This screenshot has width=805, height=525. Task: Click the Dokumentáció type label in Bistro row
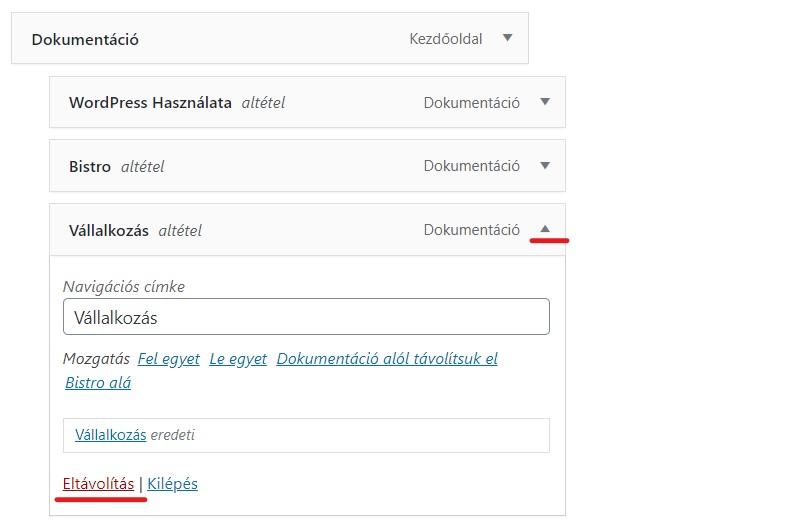[x=471, y=166]
